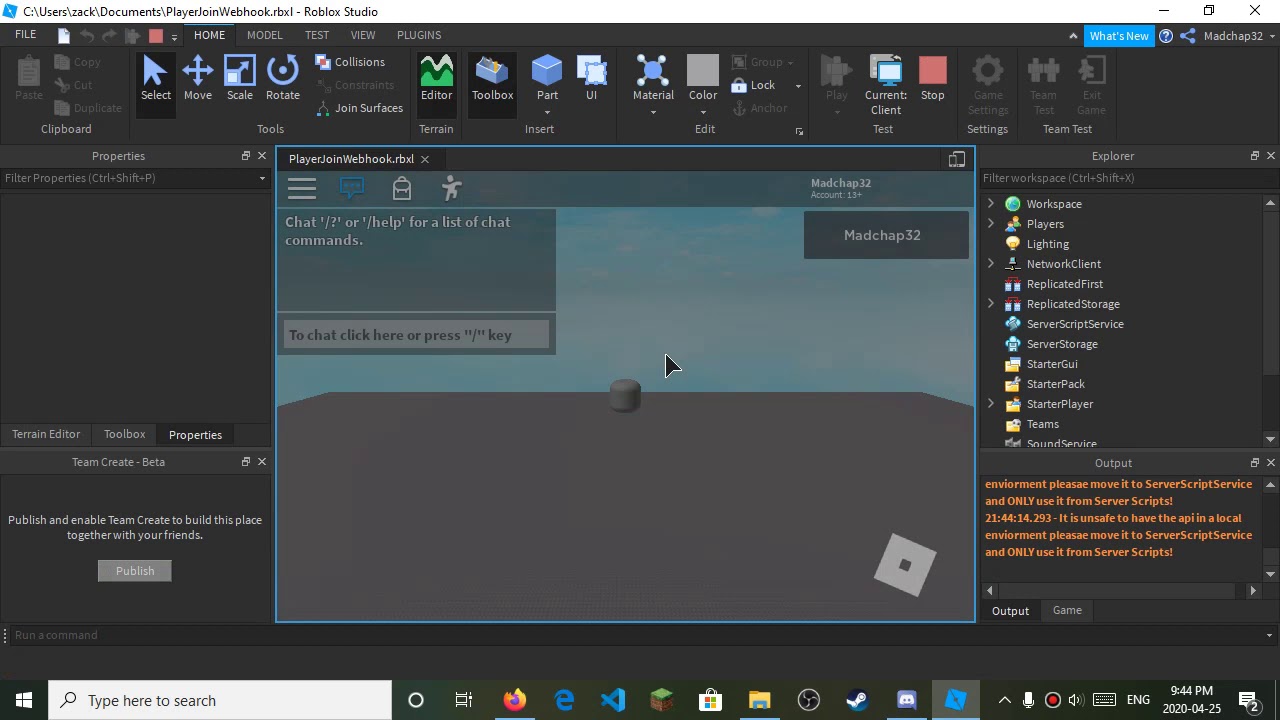Viewport: 1280px width, 720px height.
Task: Click the Stop test button
Action: [x=932, y=80]
